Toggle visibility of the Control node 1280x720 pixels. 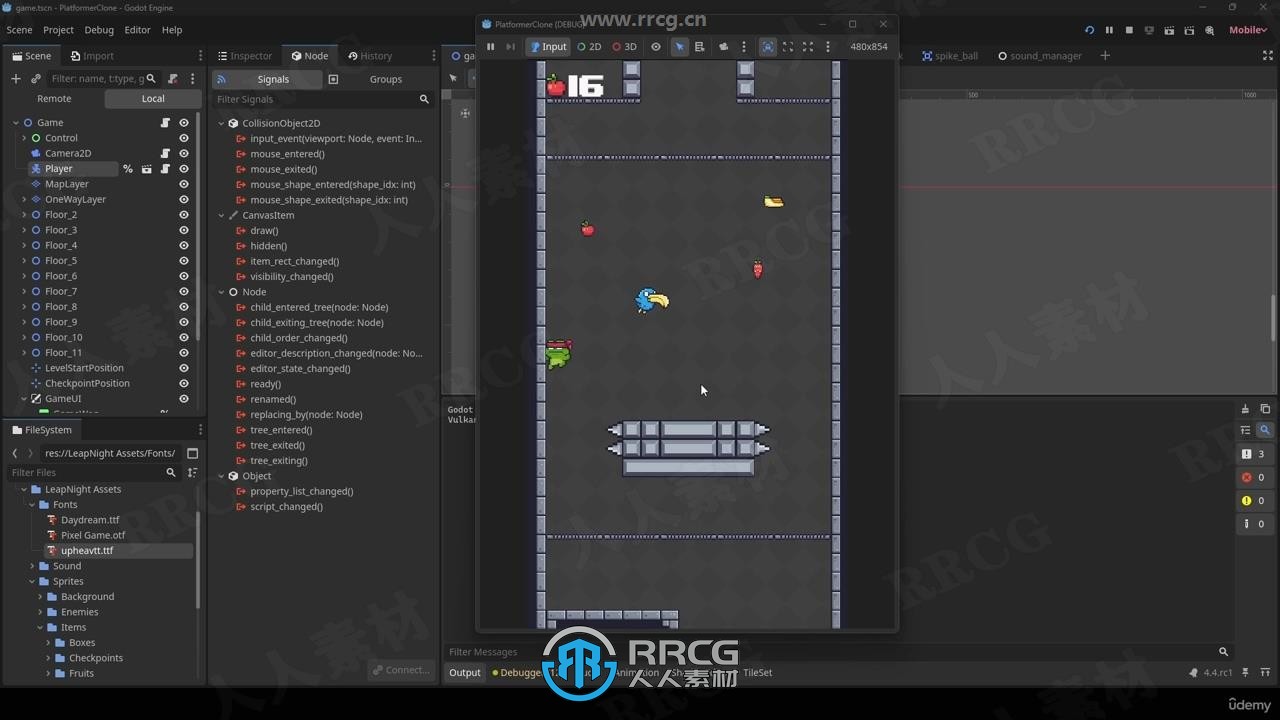184,138
